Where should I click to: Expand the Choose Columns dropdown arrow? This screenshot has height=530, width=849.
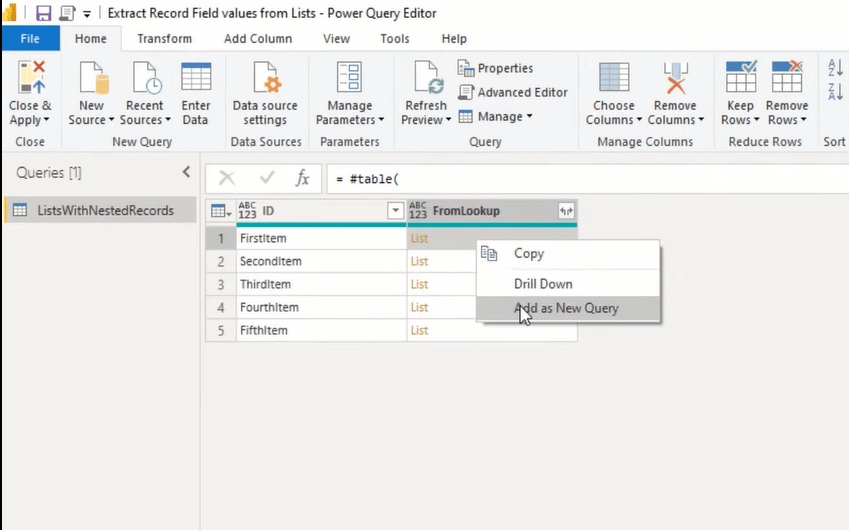pos(639,120)
